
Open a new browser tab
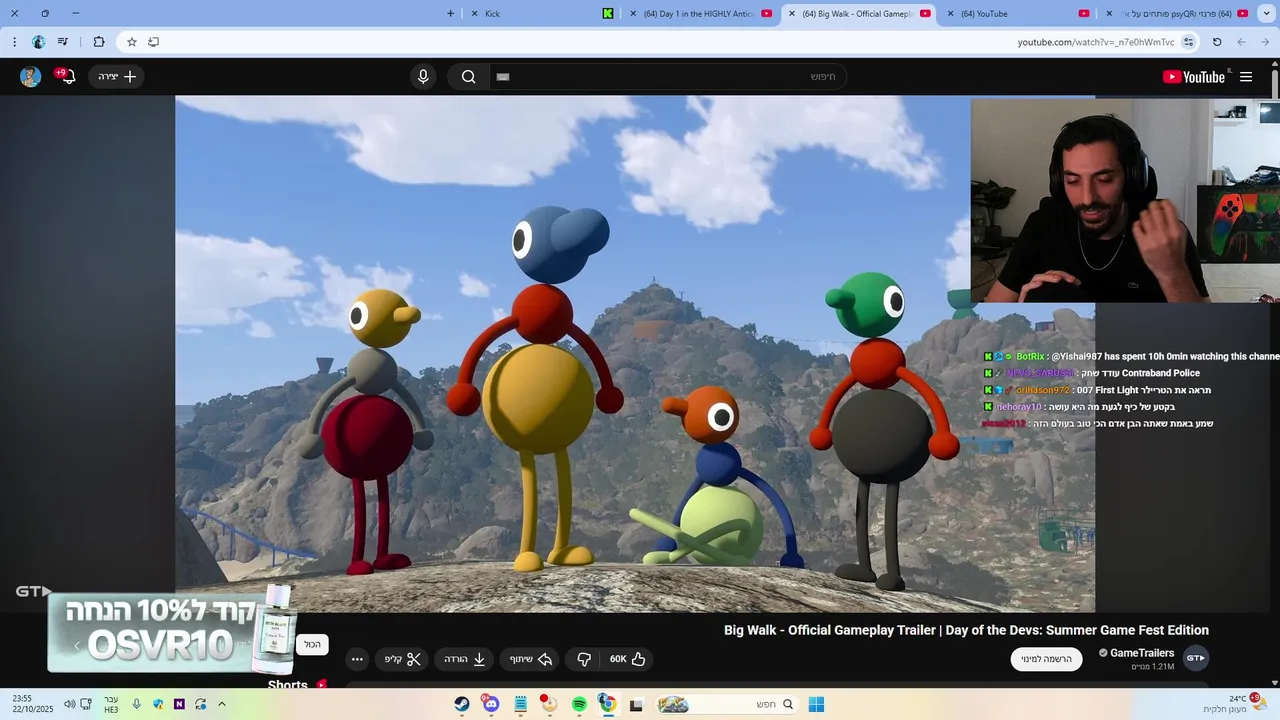coord(450,14)
